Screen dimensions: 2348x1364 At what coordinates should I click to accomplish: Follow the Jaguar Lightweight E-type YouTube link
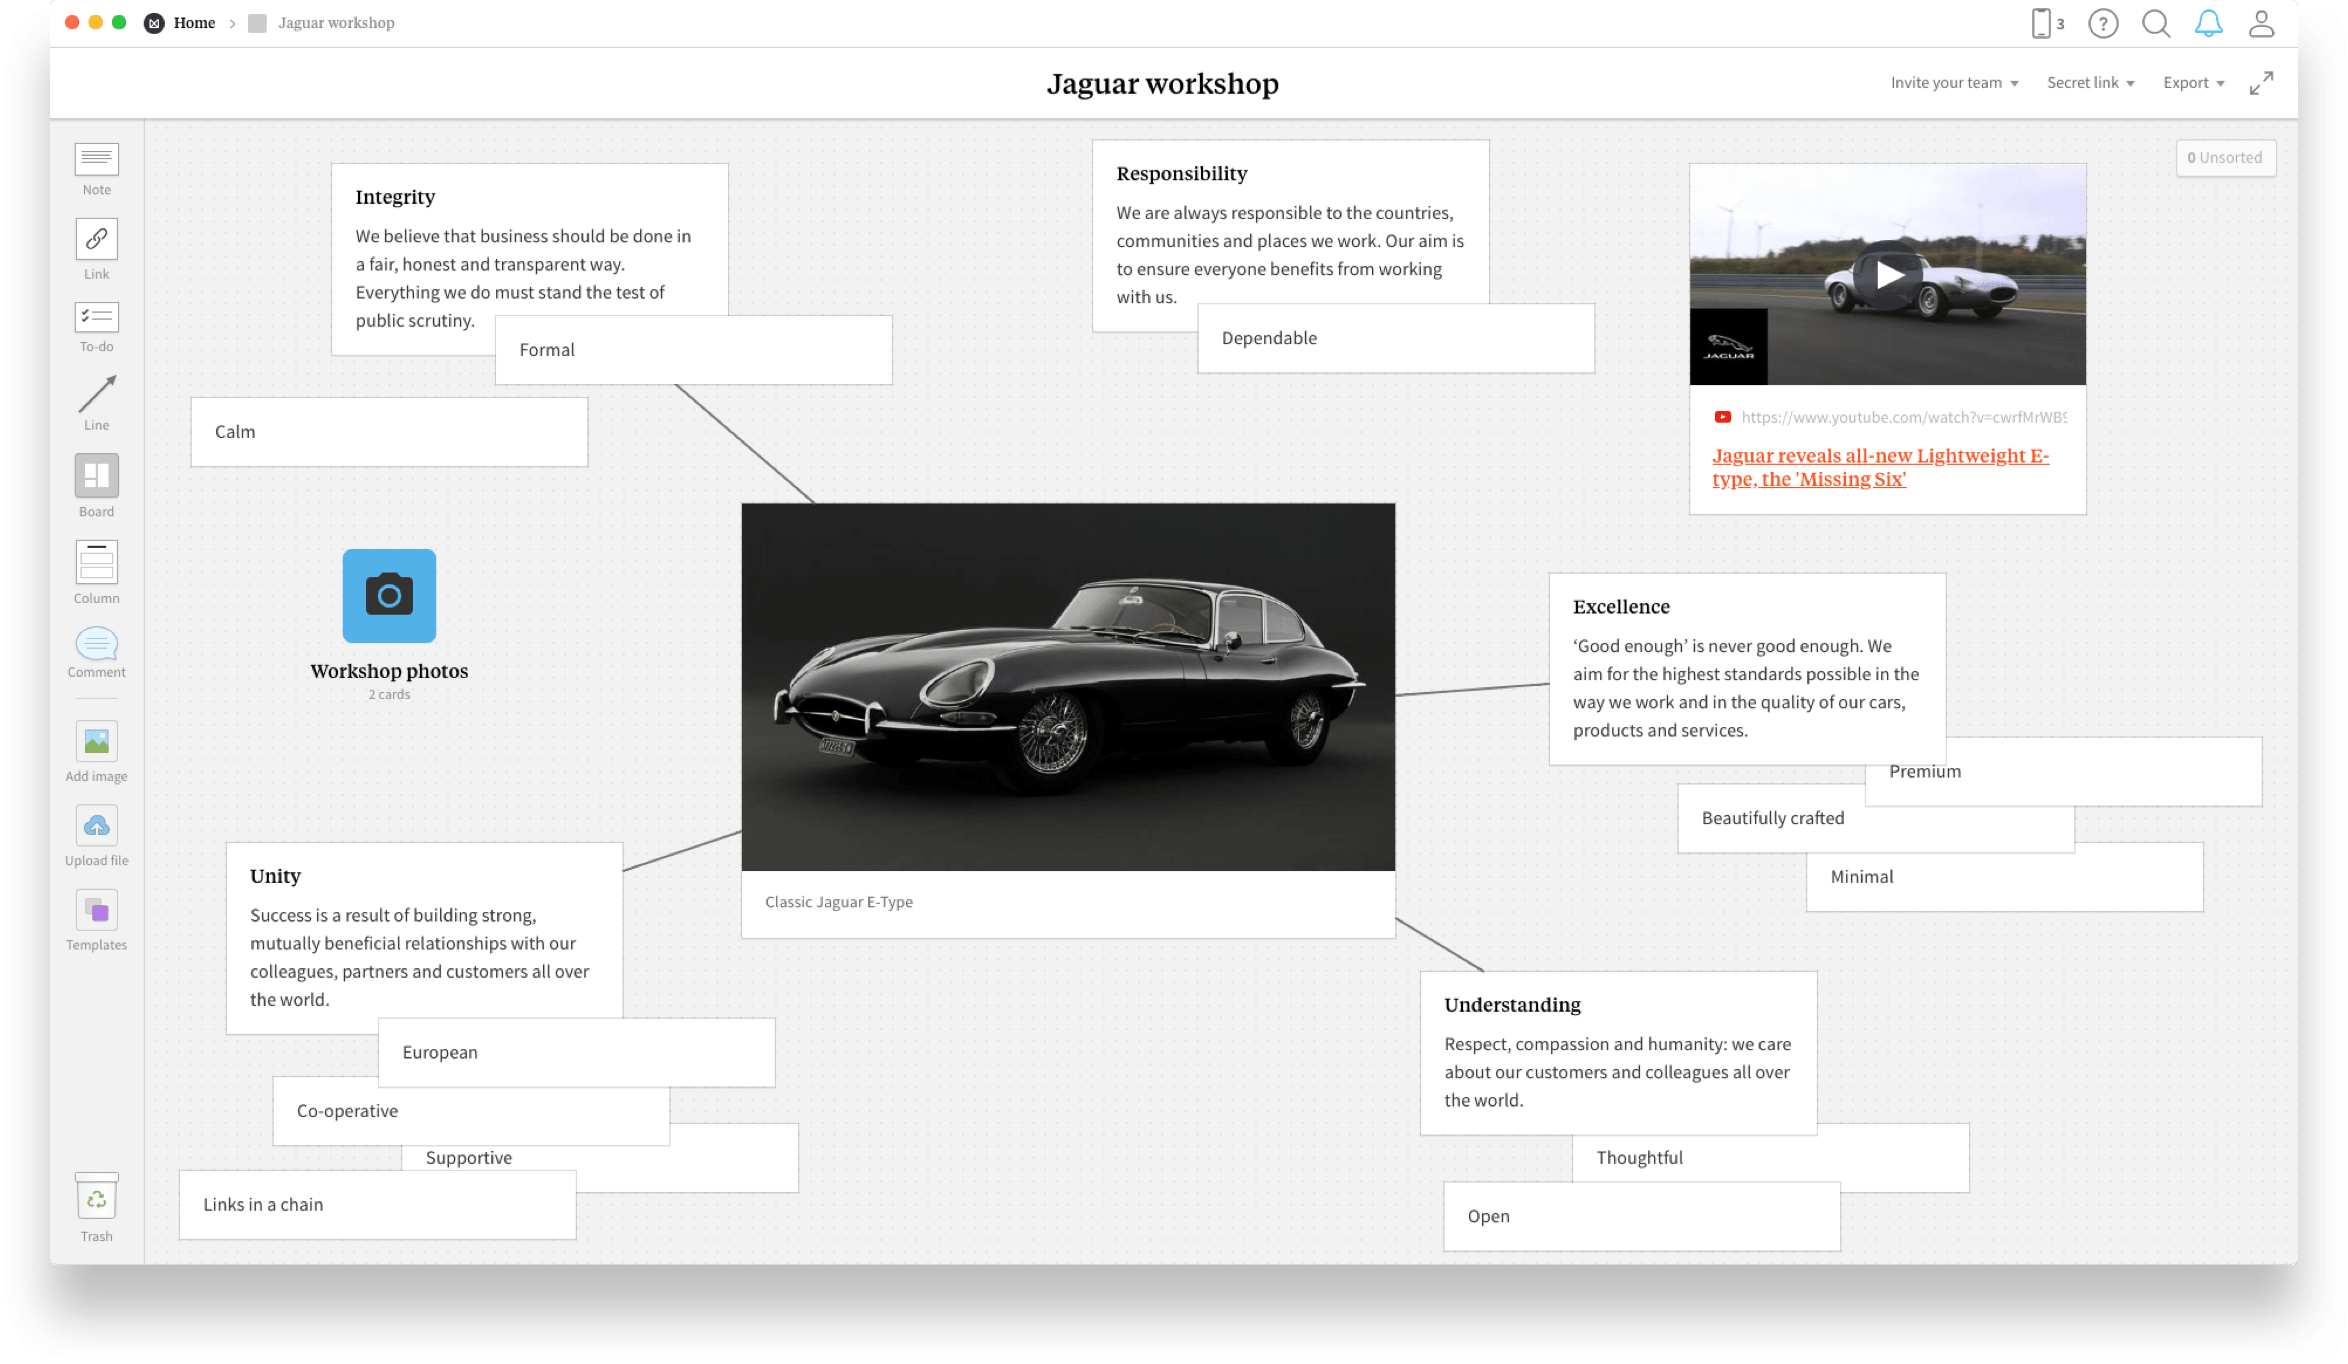[1880, 467]
